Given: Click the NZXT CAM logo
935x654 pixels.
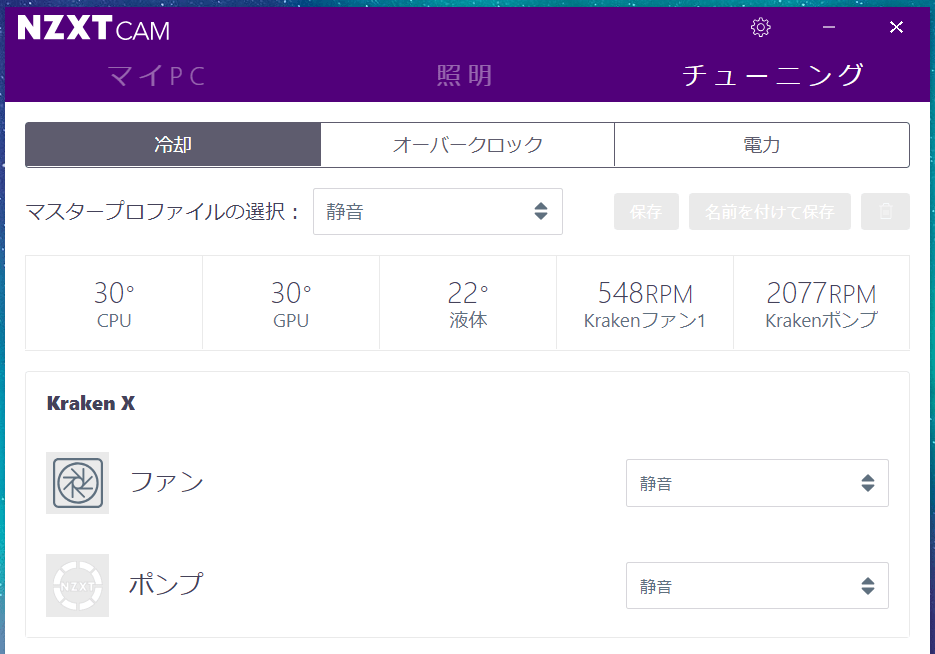Looking at the screenshot, I should (x=94, y=28).
